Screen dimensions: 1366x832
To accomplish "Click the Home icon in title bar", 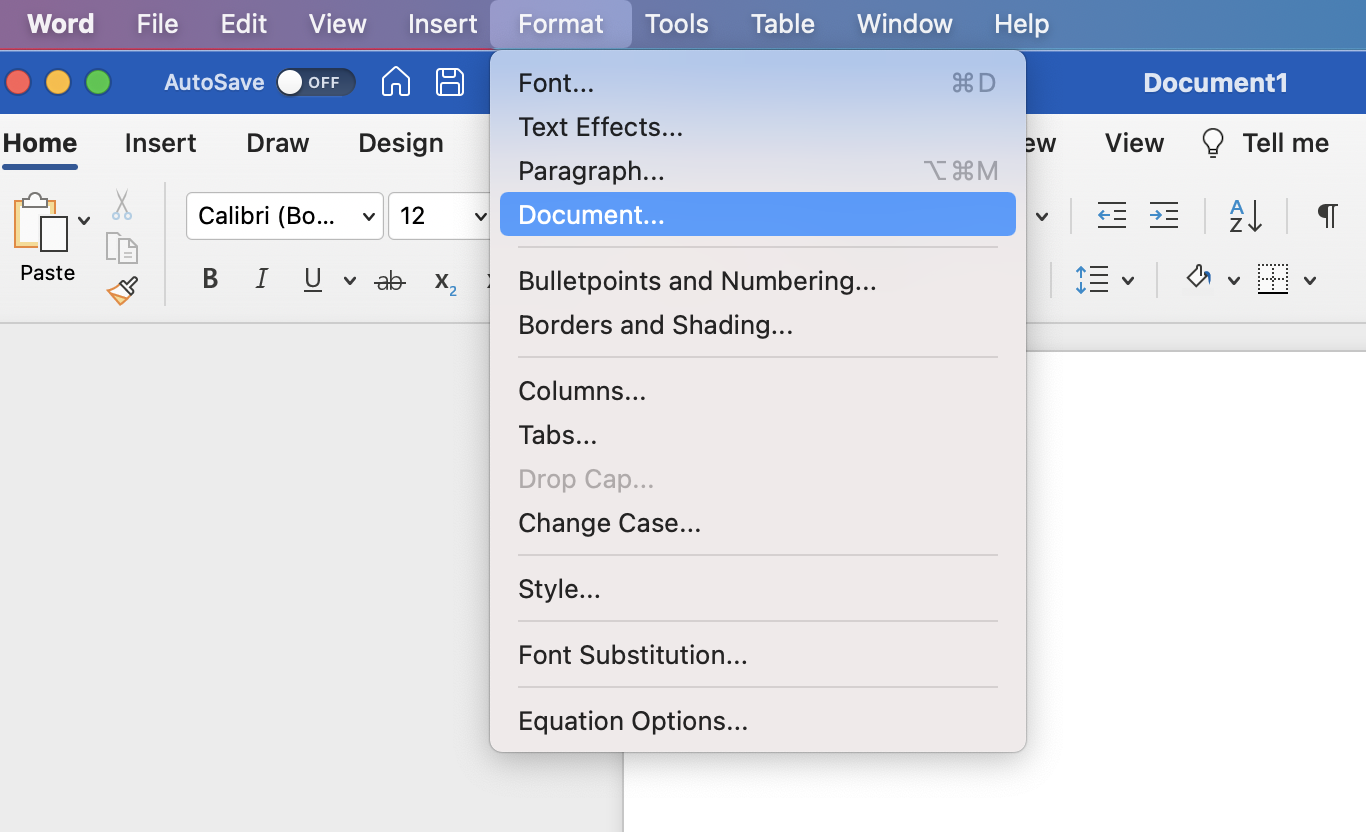I will pyautogui.click(x=396, y=82).
